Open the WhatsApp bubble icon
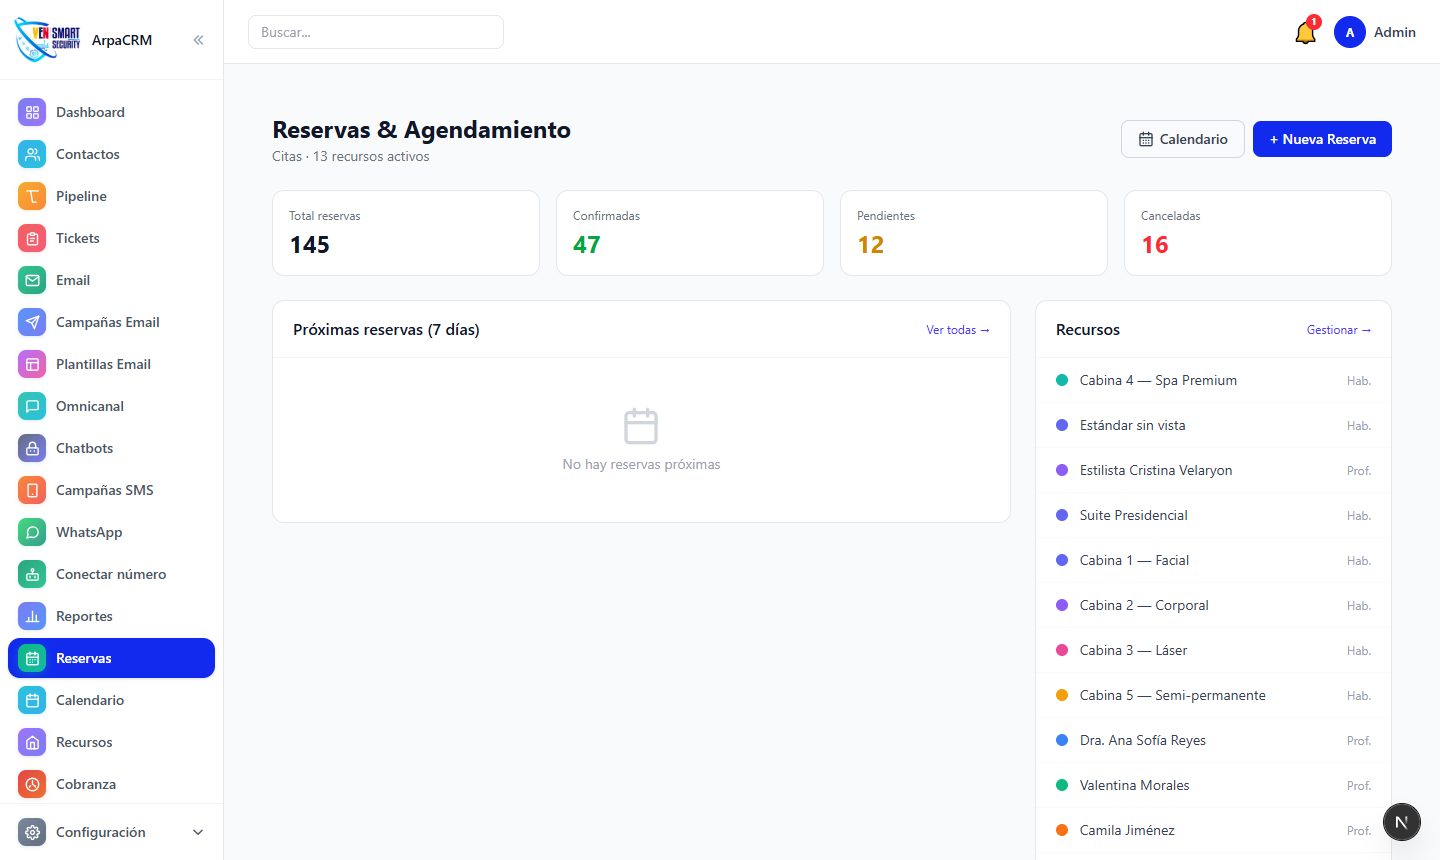Image resolution: width=1440 pixels, height=860 pixels. (x=32, y=532)
